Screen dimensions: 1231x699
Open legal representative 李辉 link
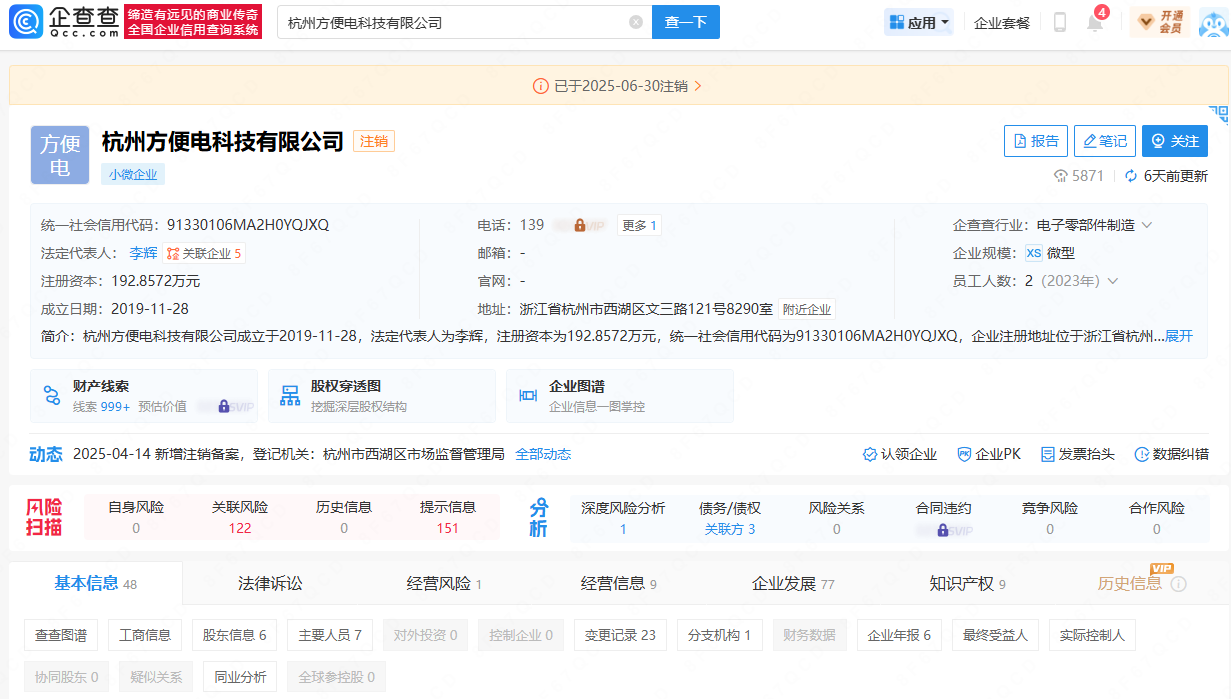(143, 253)
